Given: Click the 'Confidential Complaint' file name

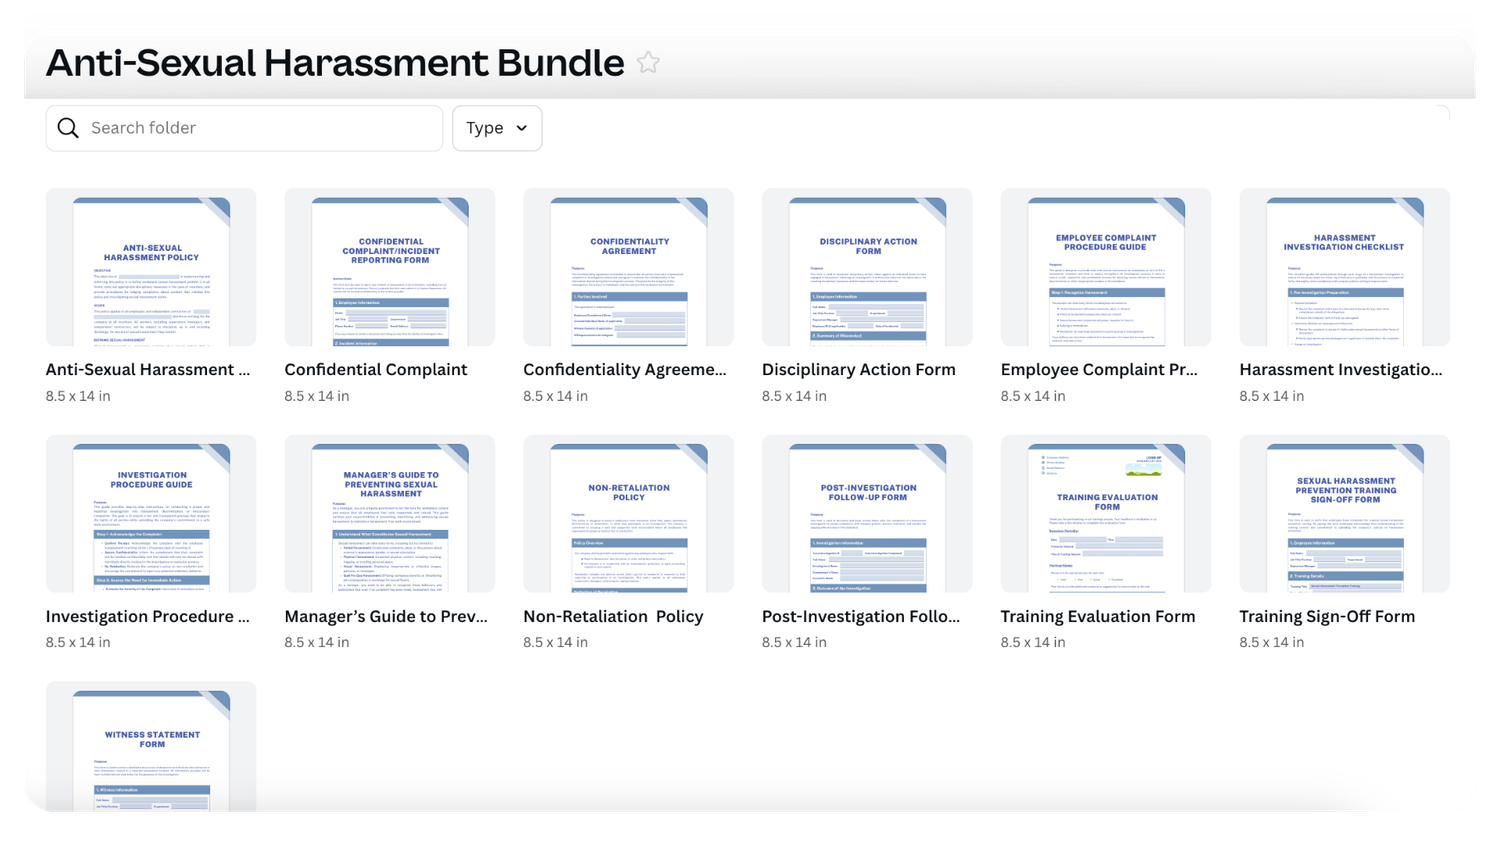Looking at the screenshot, I should [x=376, y=370].
